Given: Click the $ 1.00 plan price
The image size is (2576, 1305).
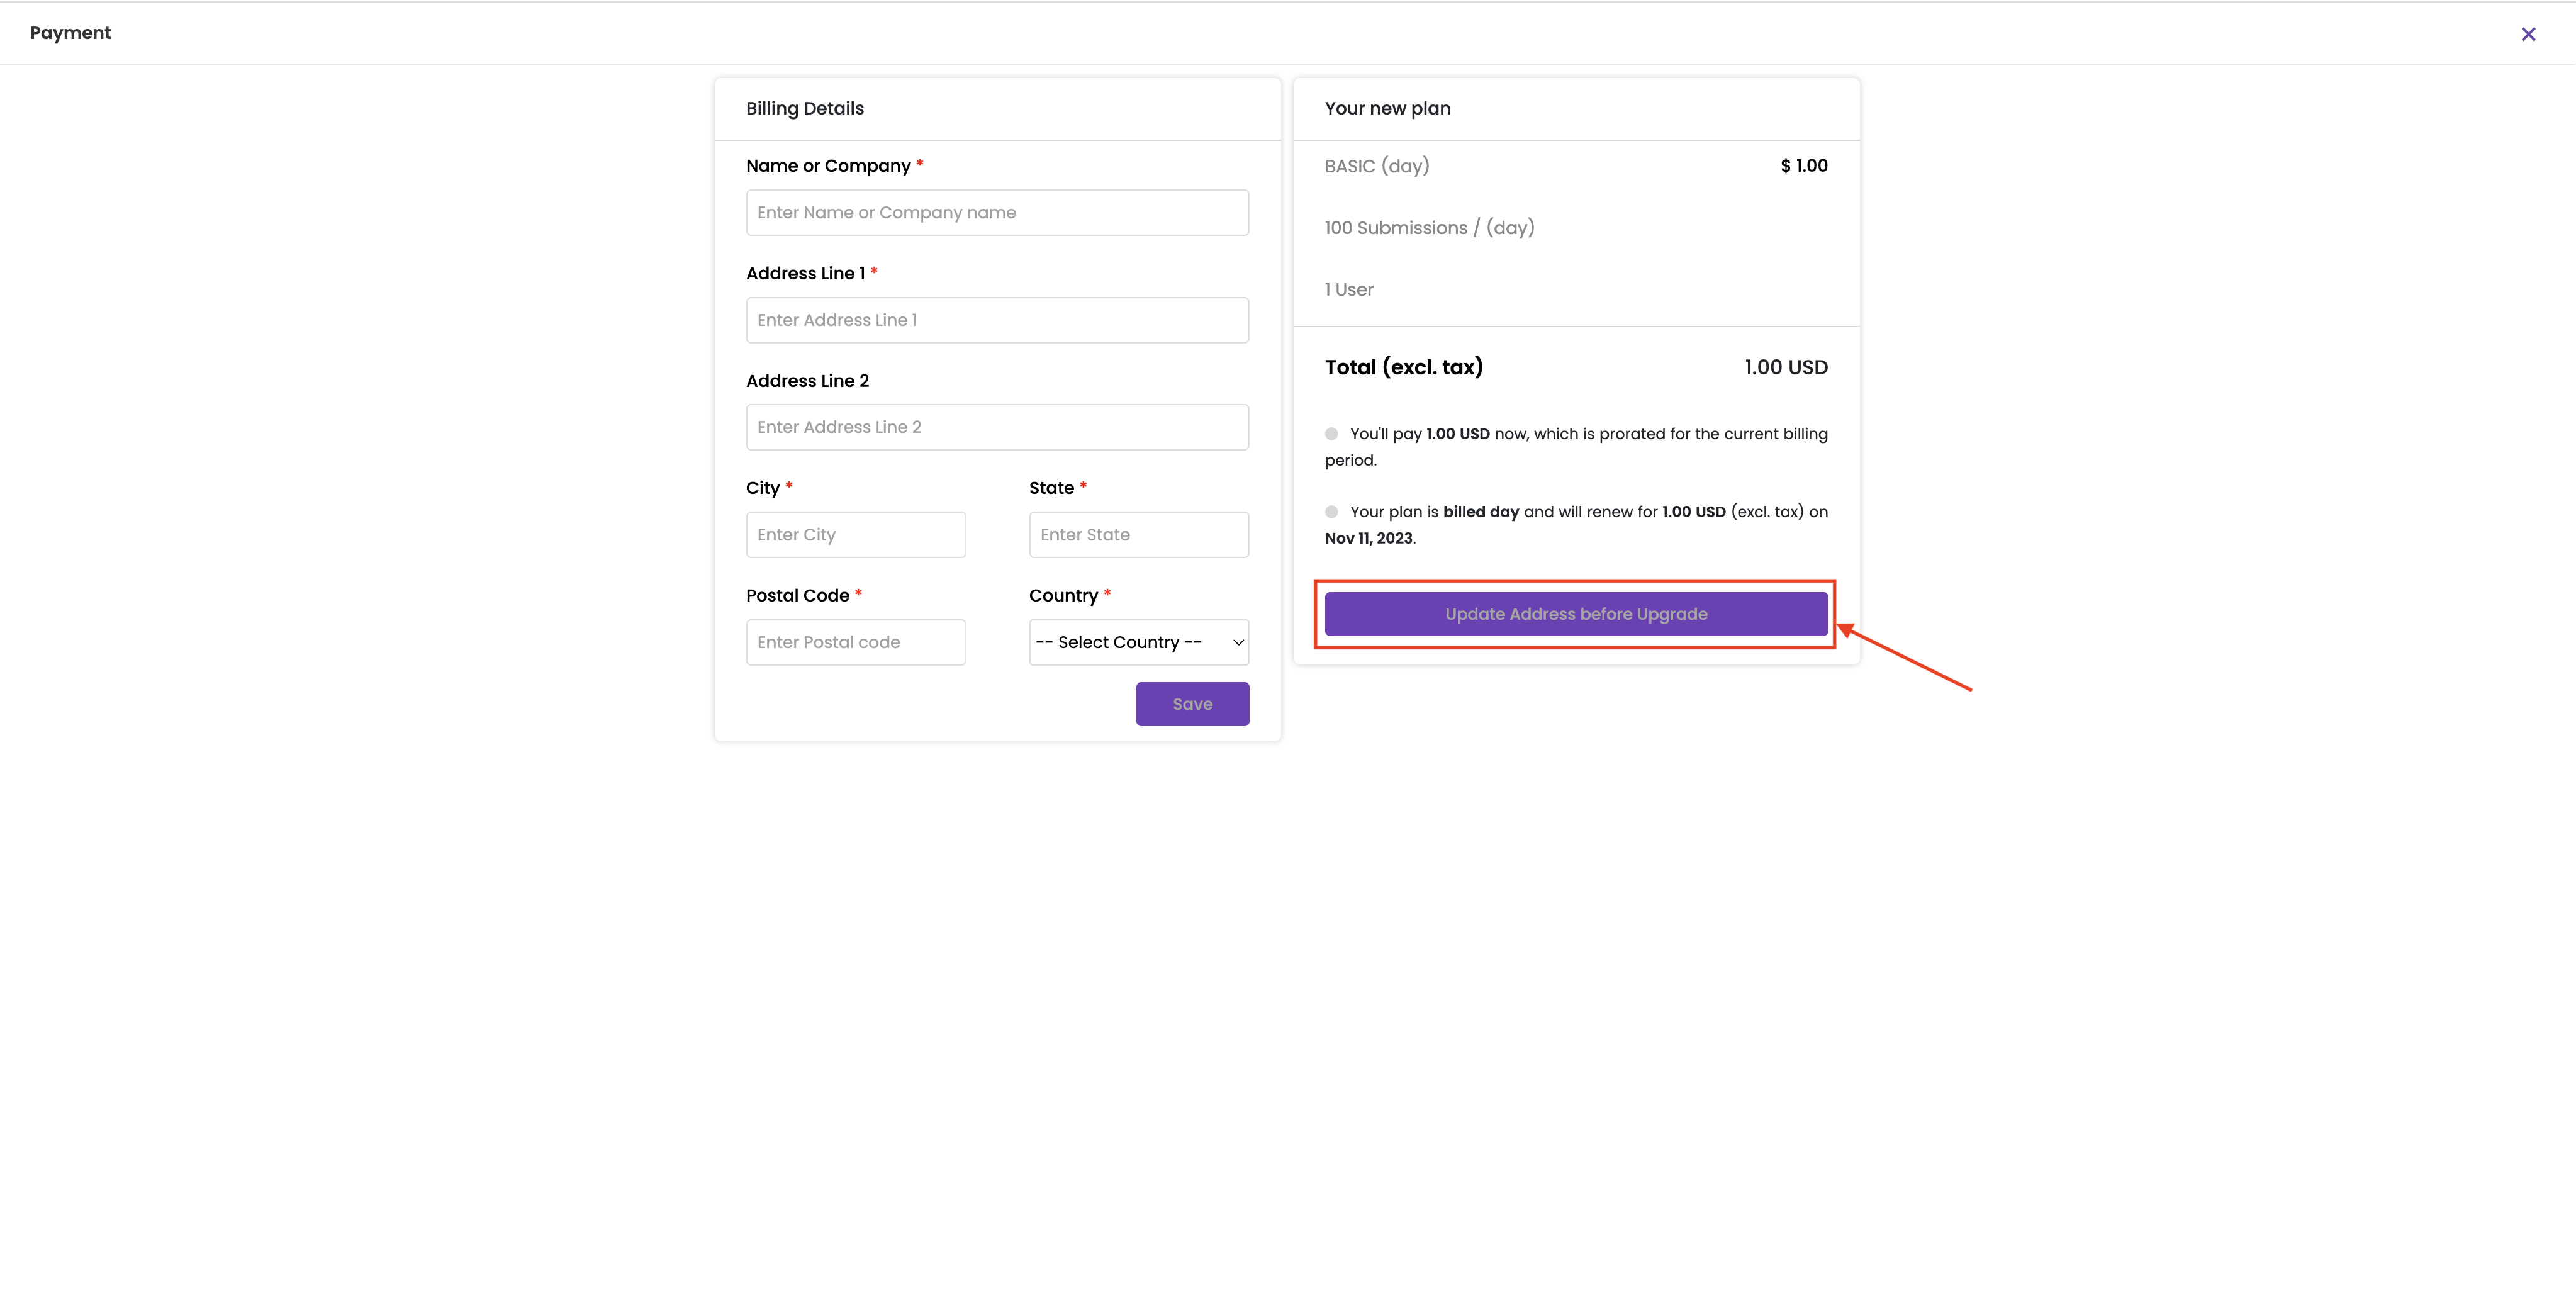Looking at the screenshot, I should coord(1804,166).
